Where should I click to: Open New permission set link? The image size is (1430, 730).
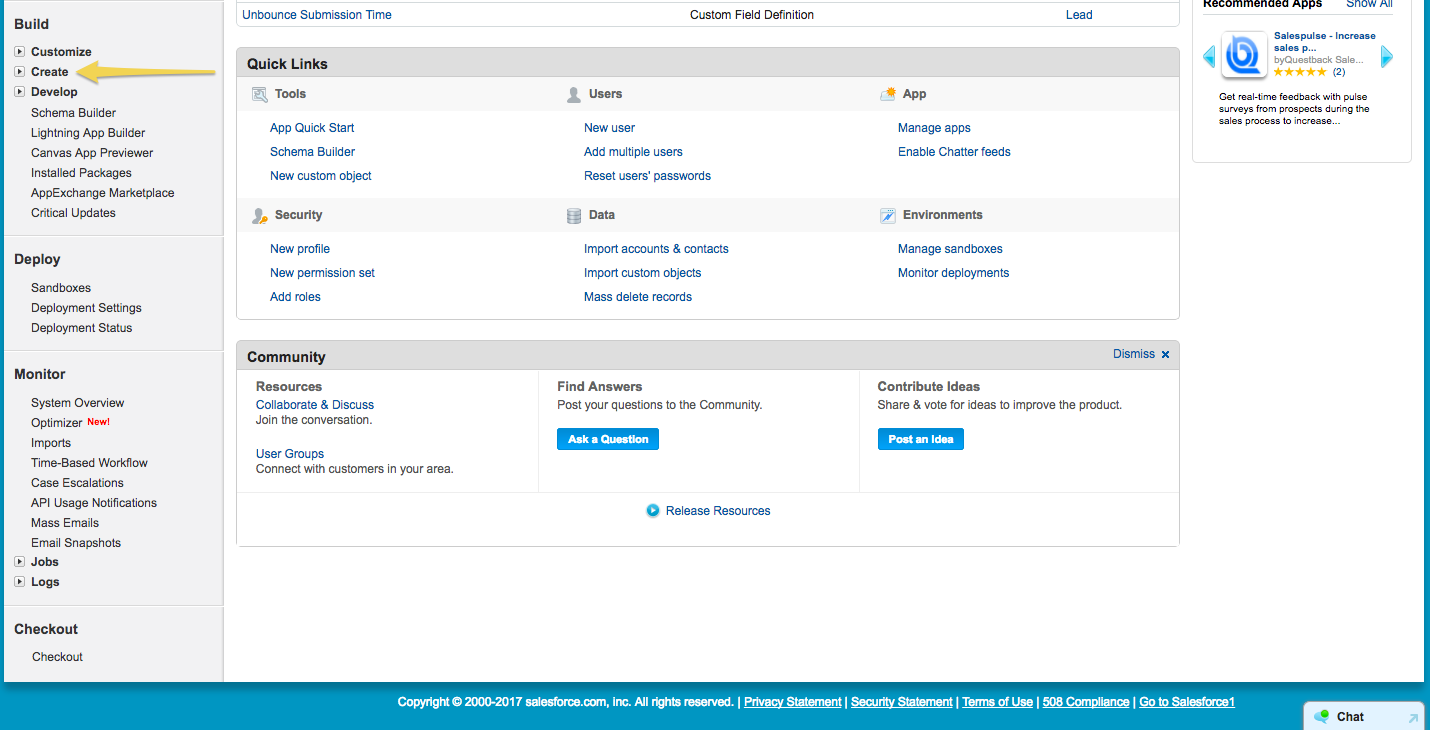322,273
